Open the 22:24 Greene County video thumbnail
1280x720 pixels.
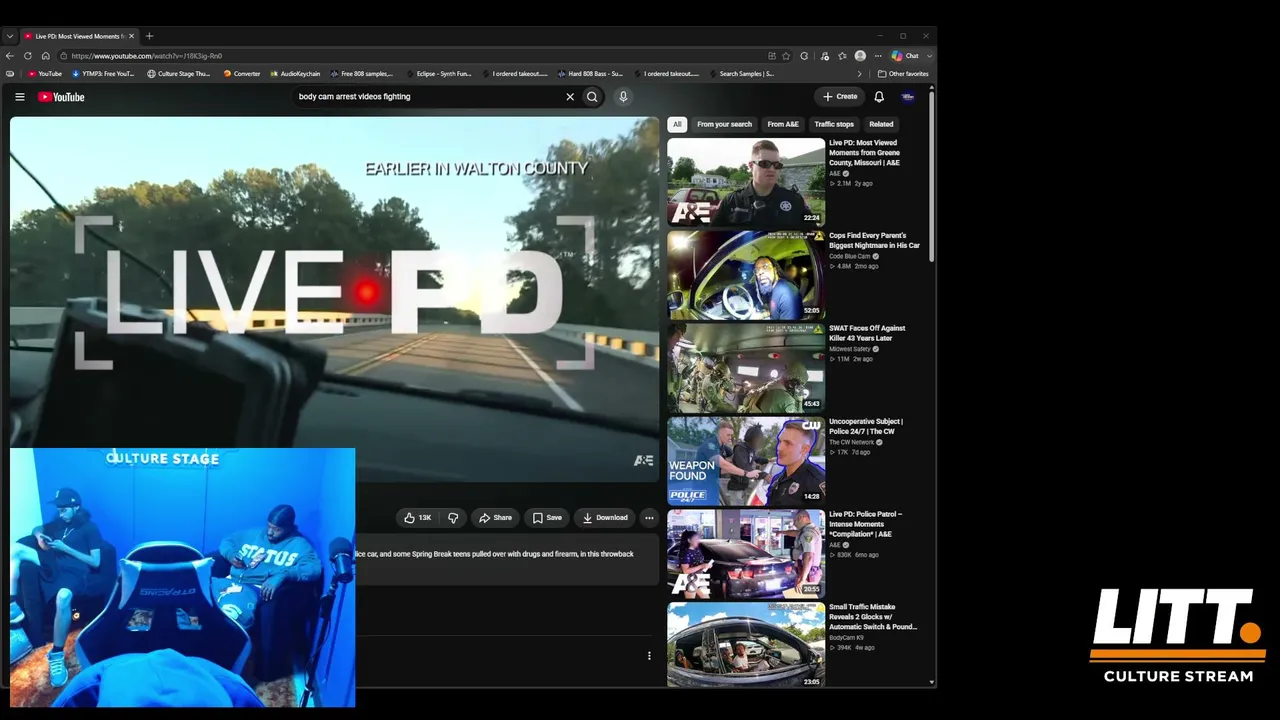pyautogui.click(x=746, y=181)
